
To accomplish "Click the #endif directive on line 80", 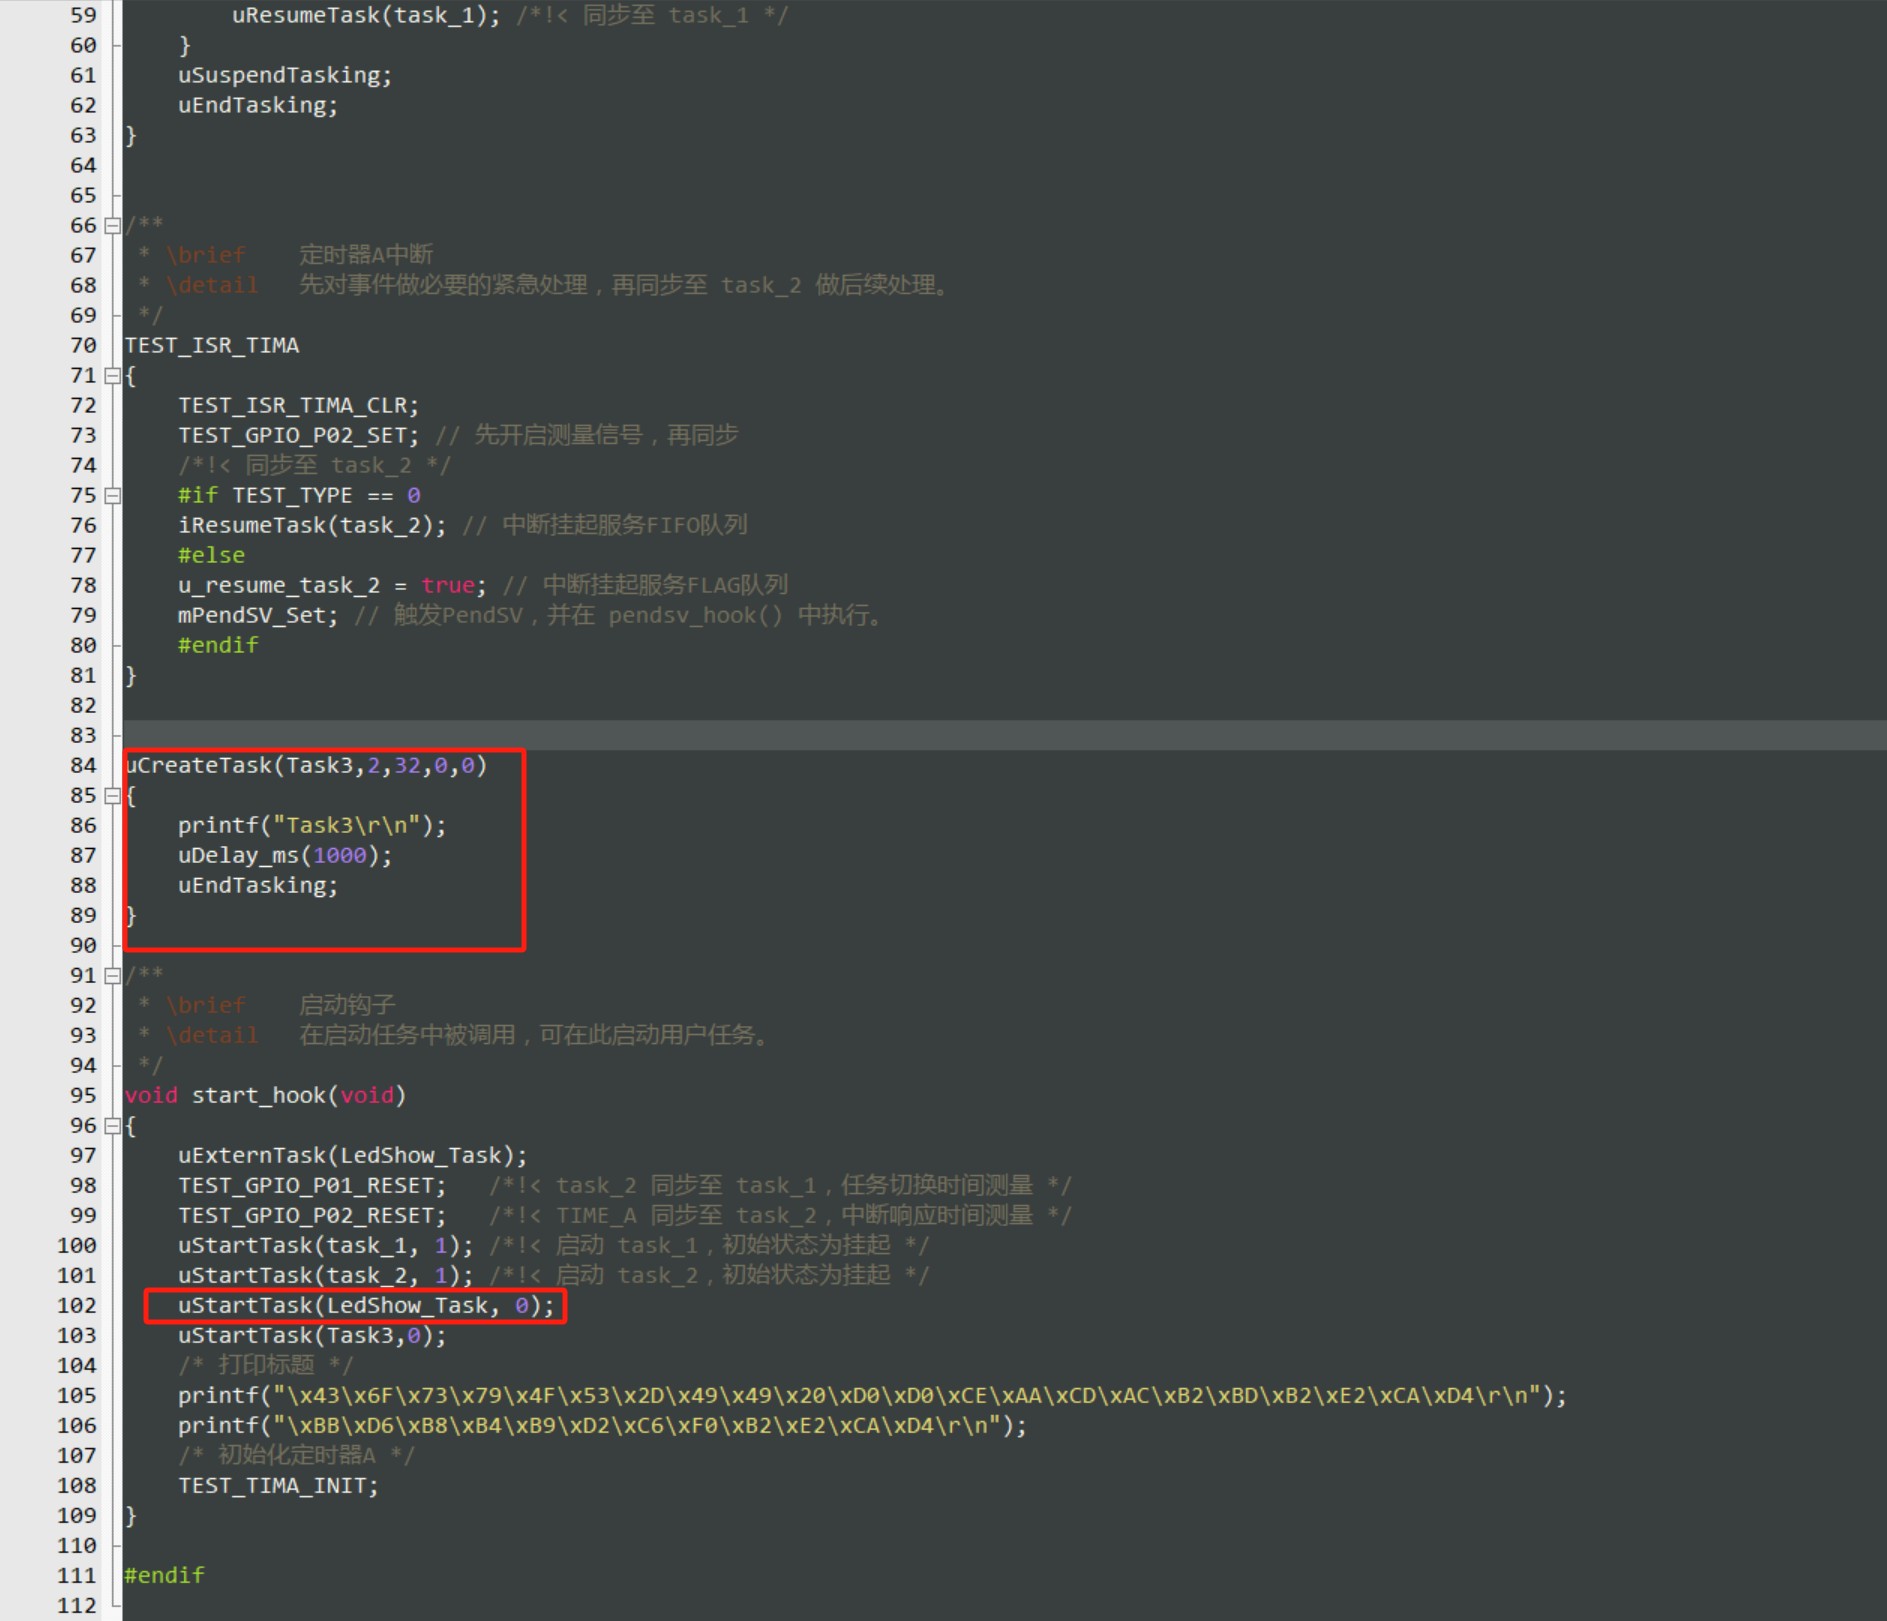I will [x=218, y=645].
